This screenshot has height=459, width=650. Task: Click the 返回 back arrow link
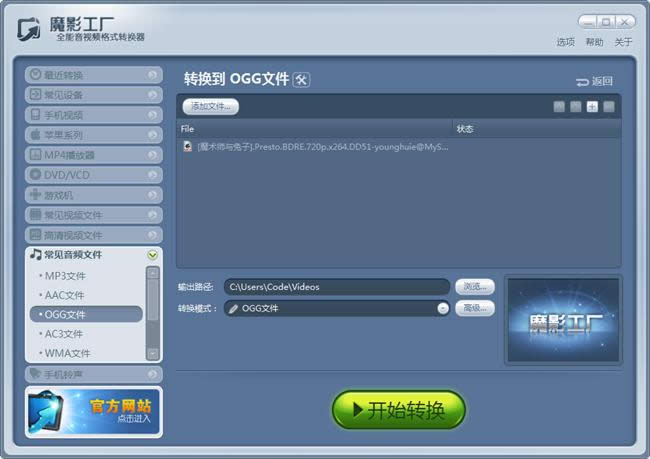coord(594,82)
